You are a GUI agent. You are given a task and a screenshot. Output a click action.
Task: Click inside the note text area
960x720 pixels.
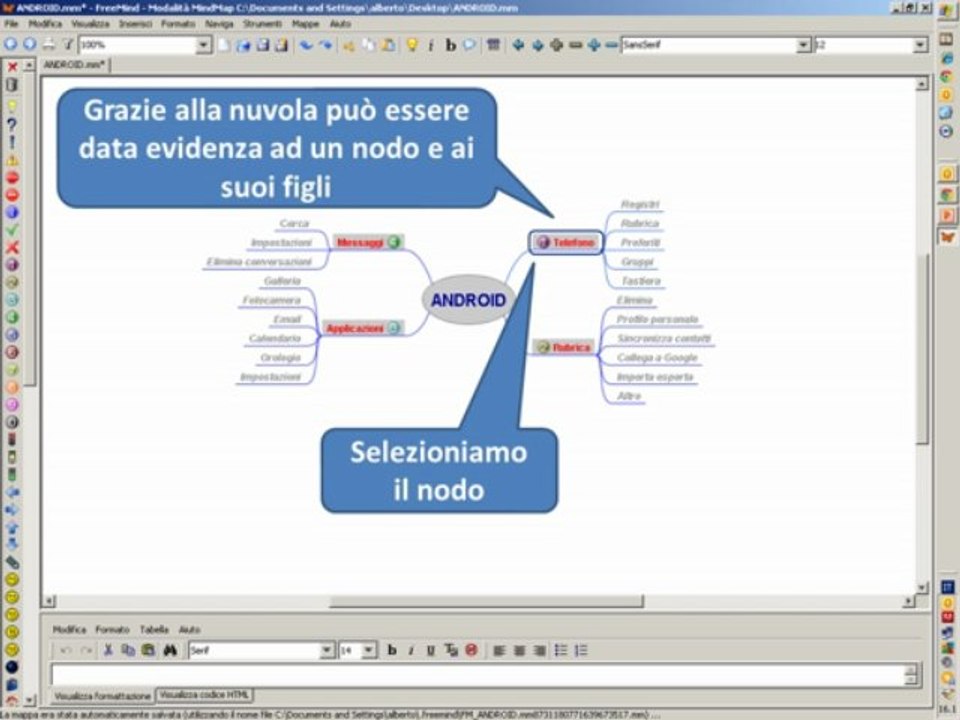pyautogui.click(x=477, y=674)
